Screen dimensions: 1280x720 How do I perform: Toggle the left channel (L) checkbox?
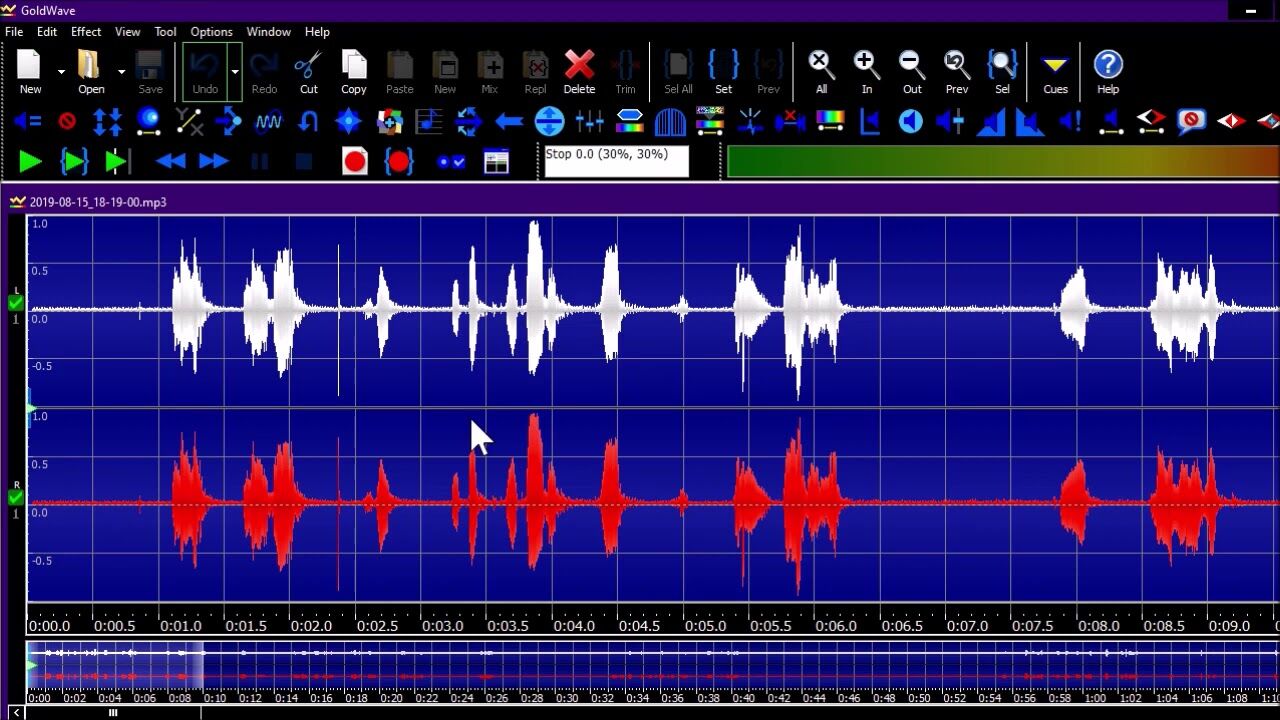click(15, 303)
